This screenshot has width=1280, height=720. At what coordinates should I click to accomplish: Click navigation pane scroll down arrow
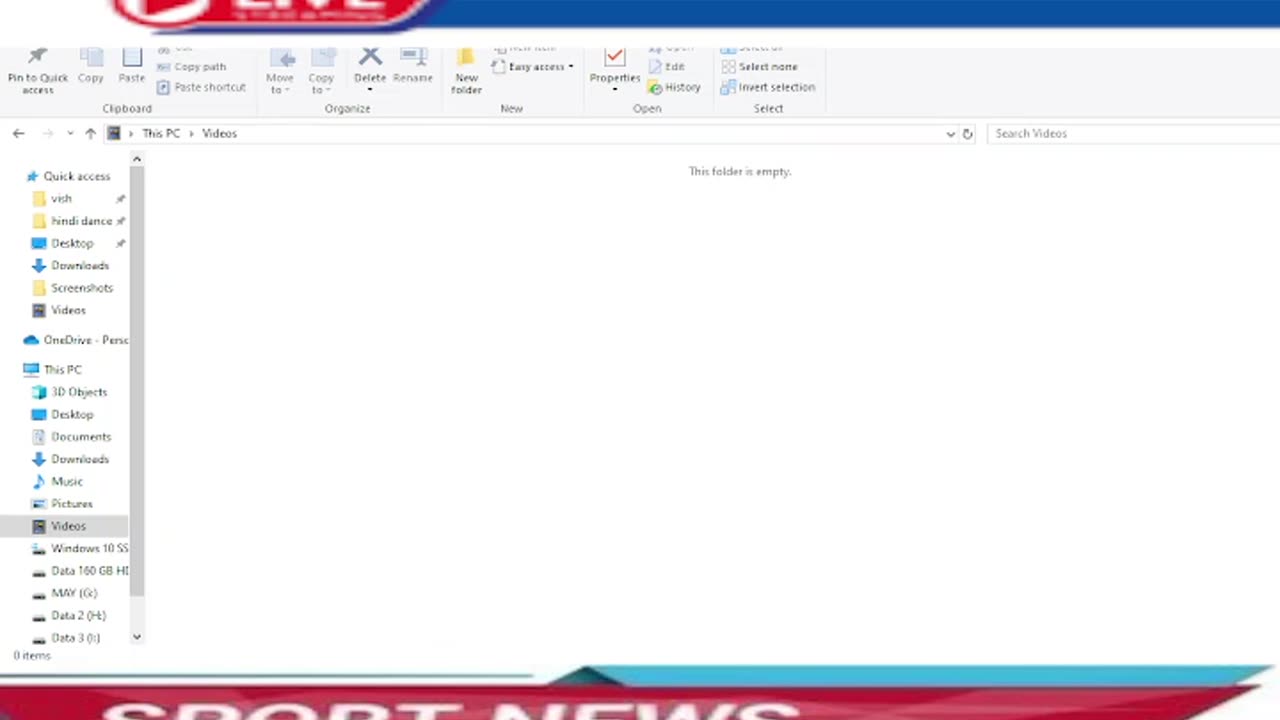[137, 636]
